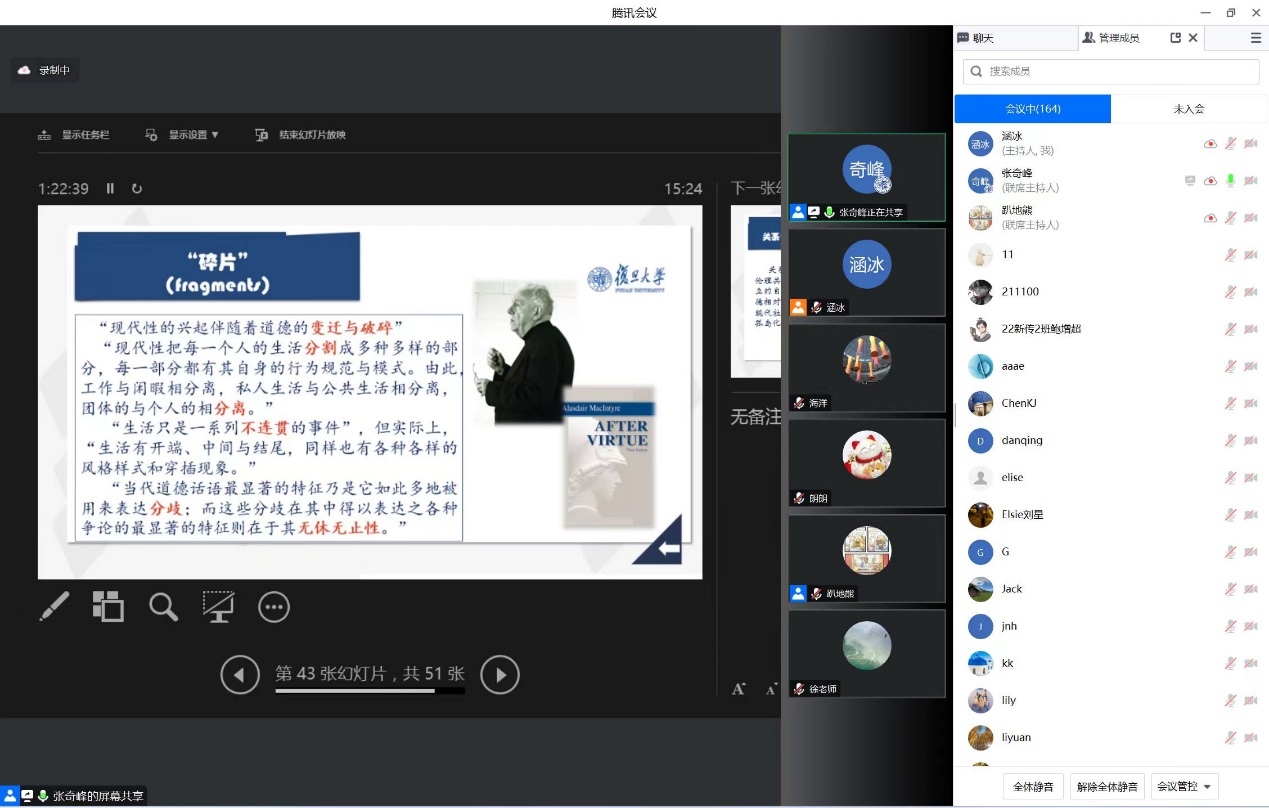
Task: Toggle muted microphone for member ChenKJ
Action: 1230,403
